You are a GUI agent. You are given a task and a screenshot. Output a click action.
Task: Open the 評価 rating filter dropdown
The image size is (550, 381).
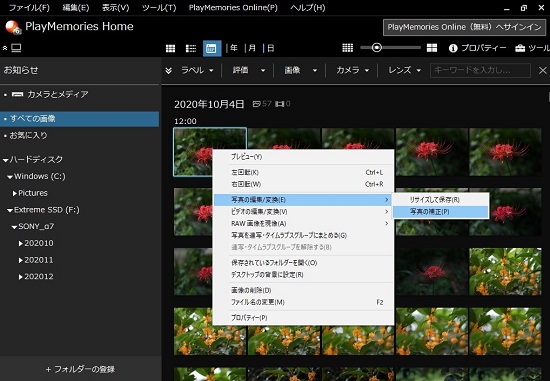[249, 71]
